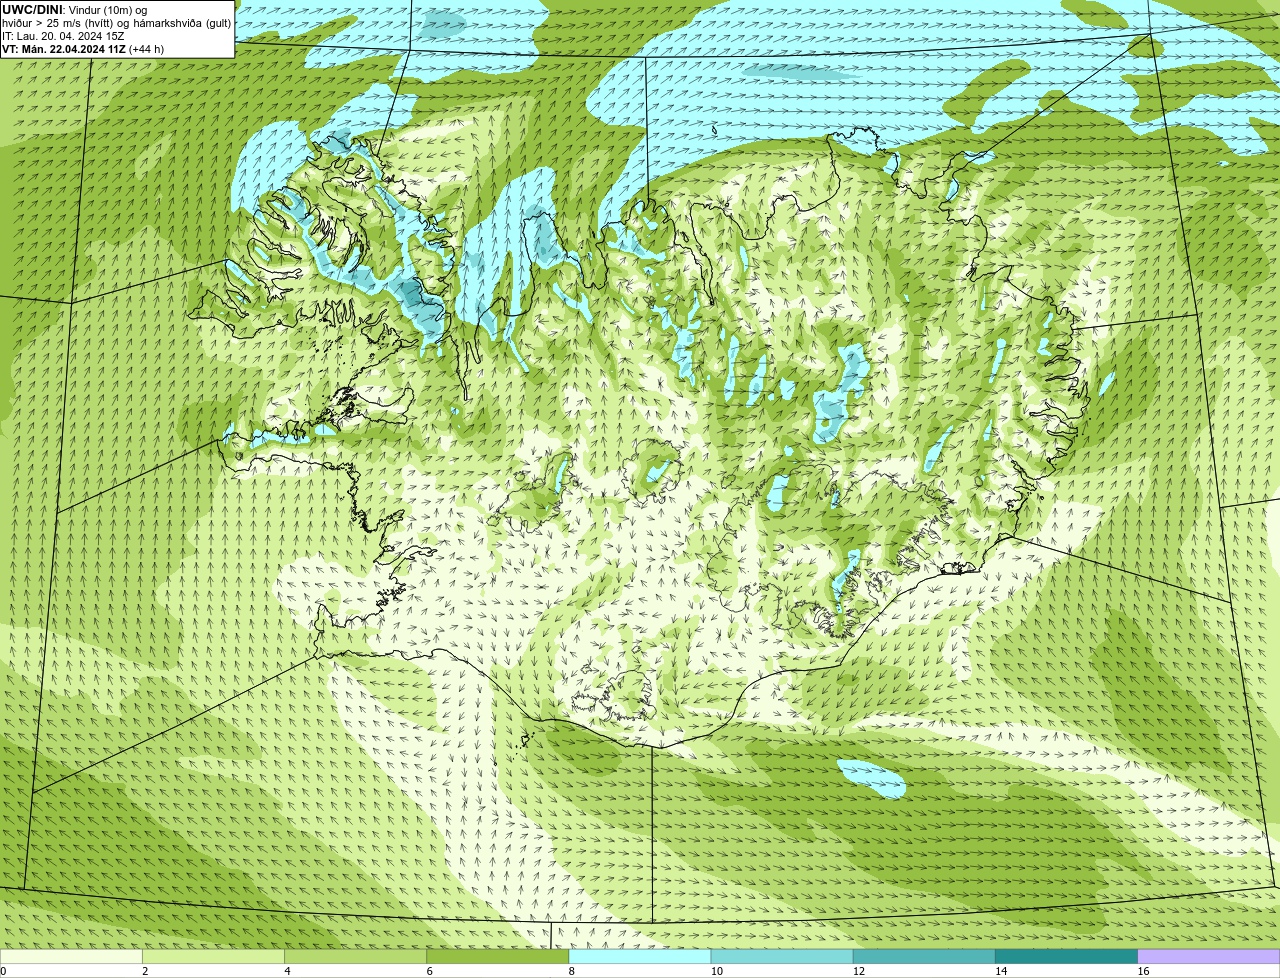This screenshot has width=1280, height=978.
Task: Click the initial time "IT: Lau. 20. 04. 2024 15Z"
Action: (63, 36)
